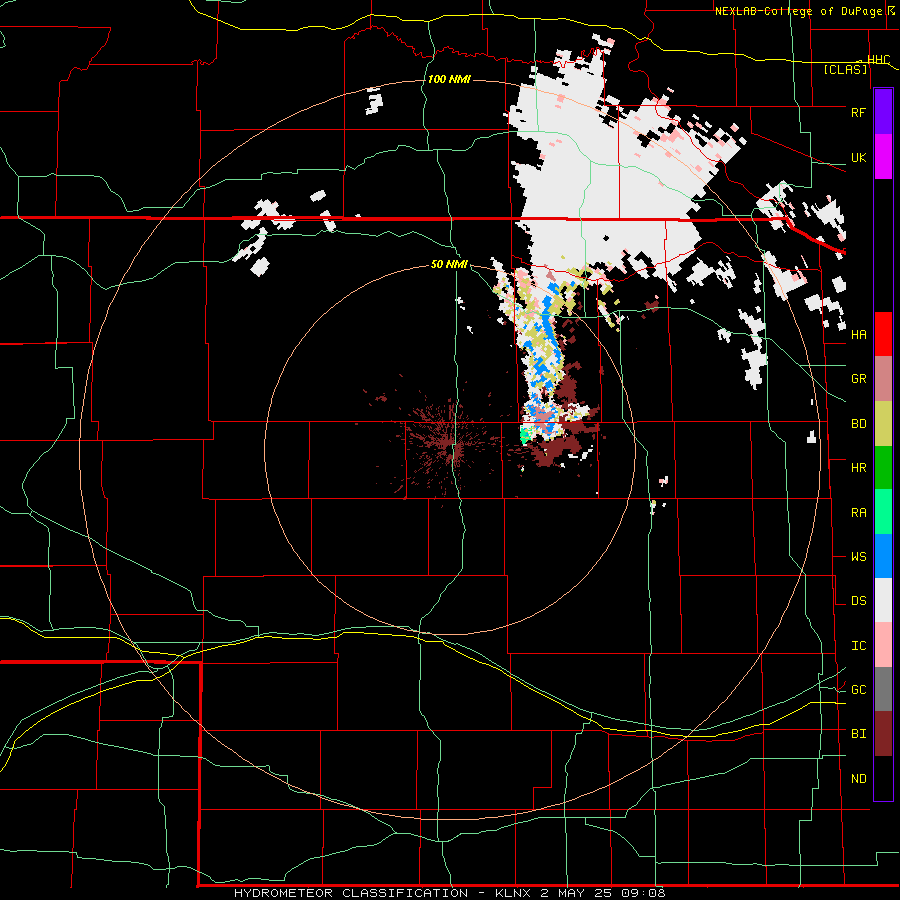Click the DS white color swatch
This screenshot has width=900, height=900.
coord(883,600)
